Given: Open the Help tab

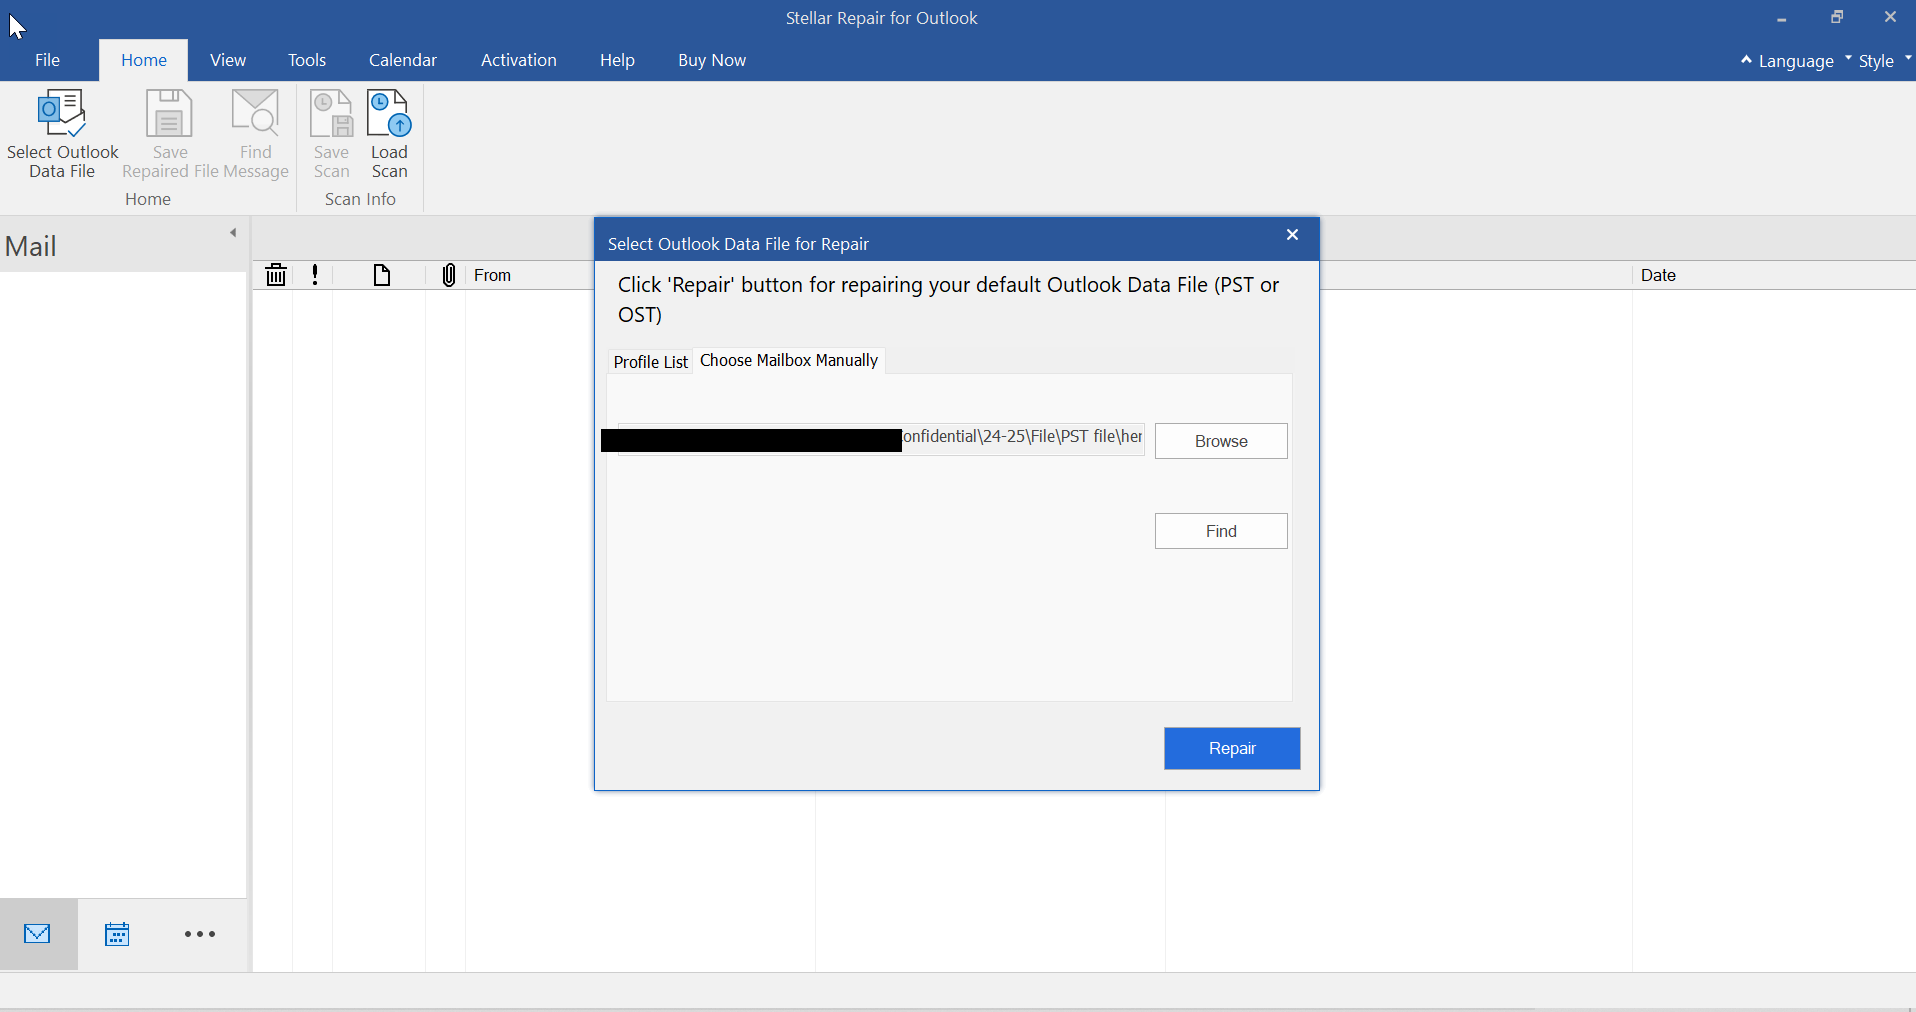Looking at the screenshot, I should click(x=617, y=60).
